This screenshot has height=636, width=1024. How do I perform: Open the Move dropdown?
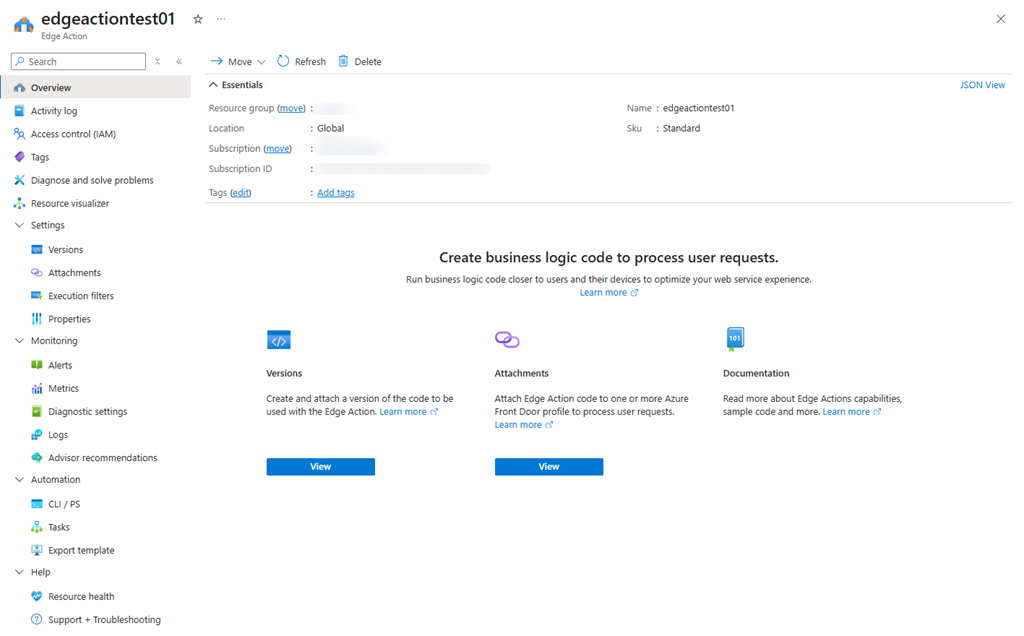pos(238,61)
